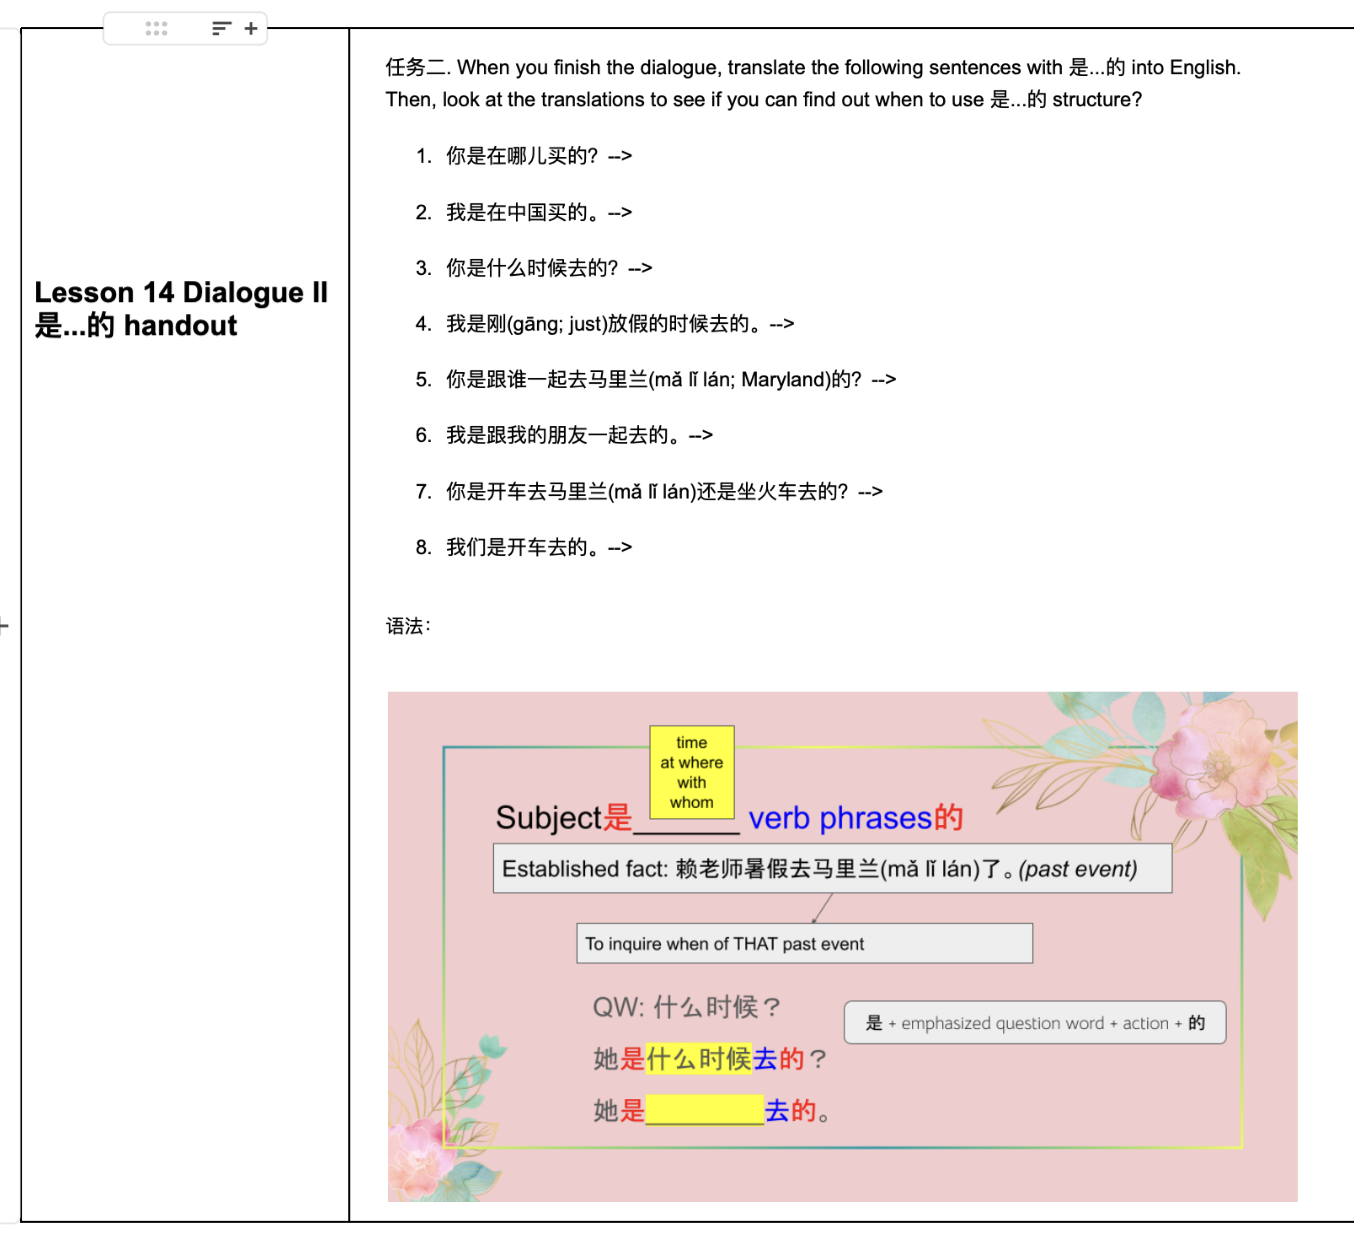
Task: Click the plus icon to add column
Action: pyautogui.click(x=251, y=28)
